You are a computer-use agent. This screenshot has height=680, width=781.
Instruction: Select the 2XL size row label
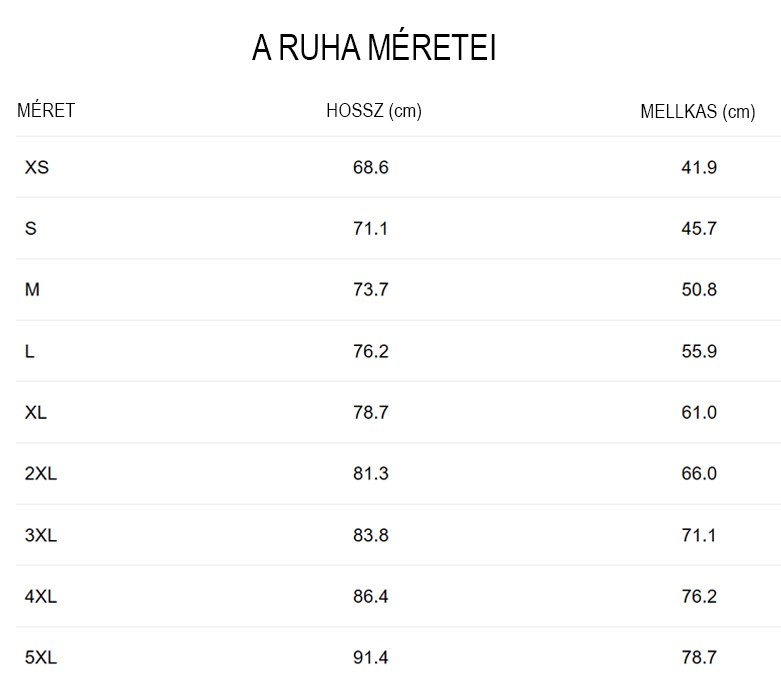pyautogui.click(x=41, y=474)
